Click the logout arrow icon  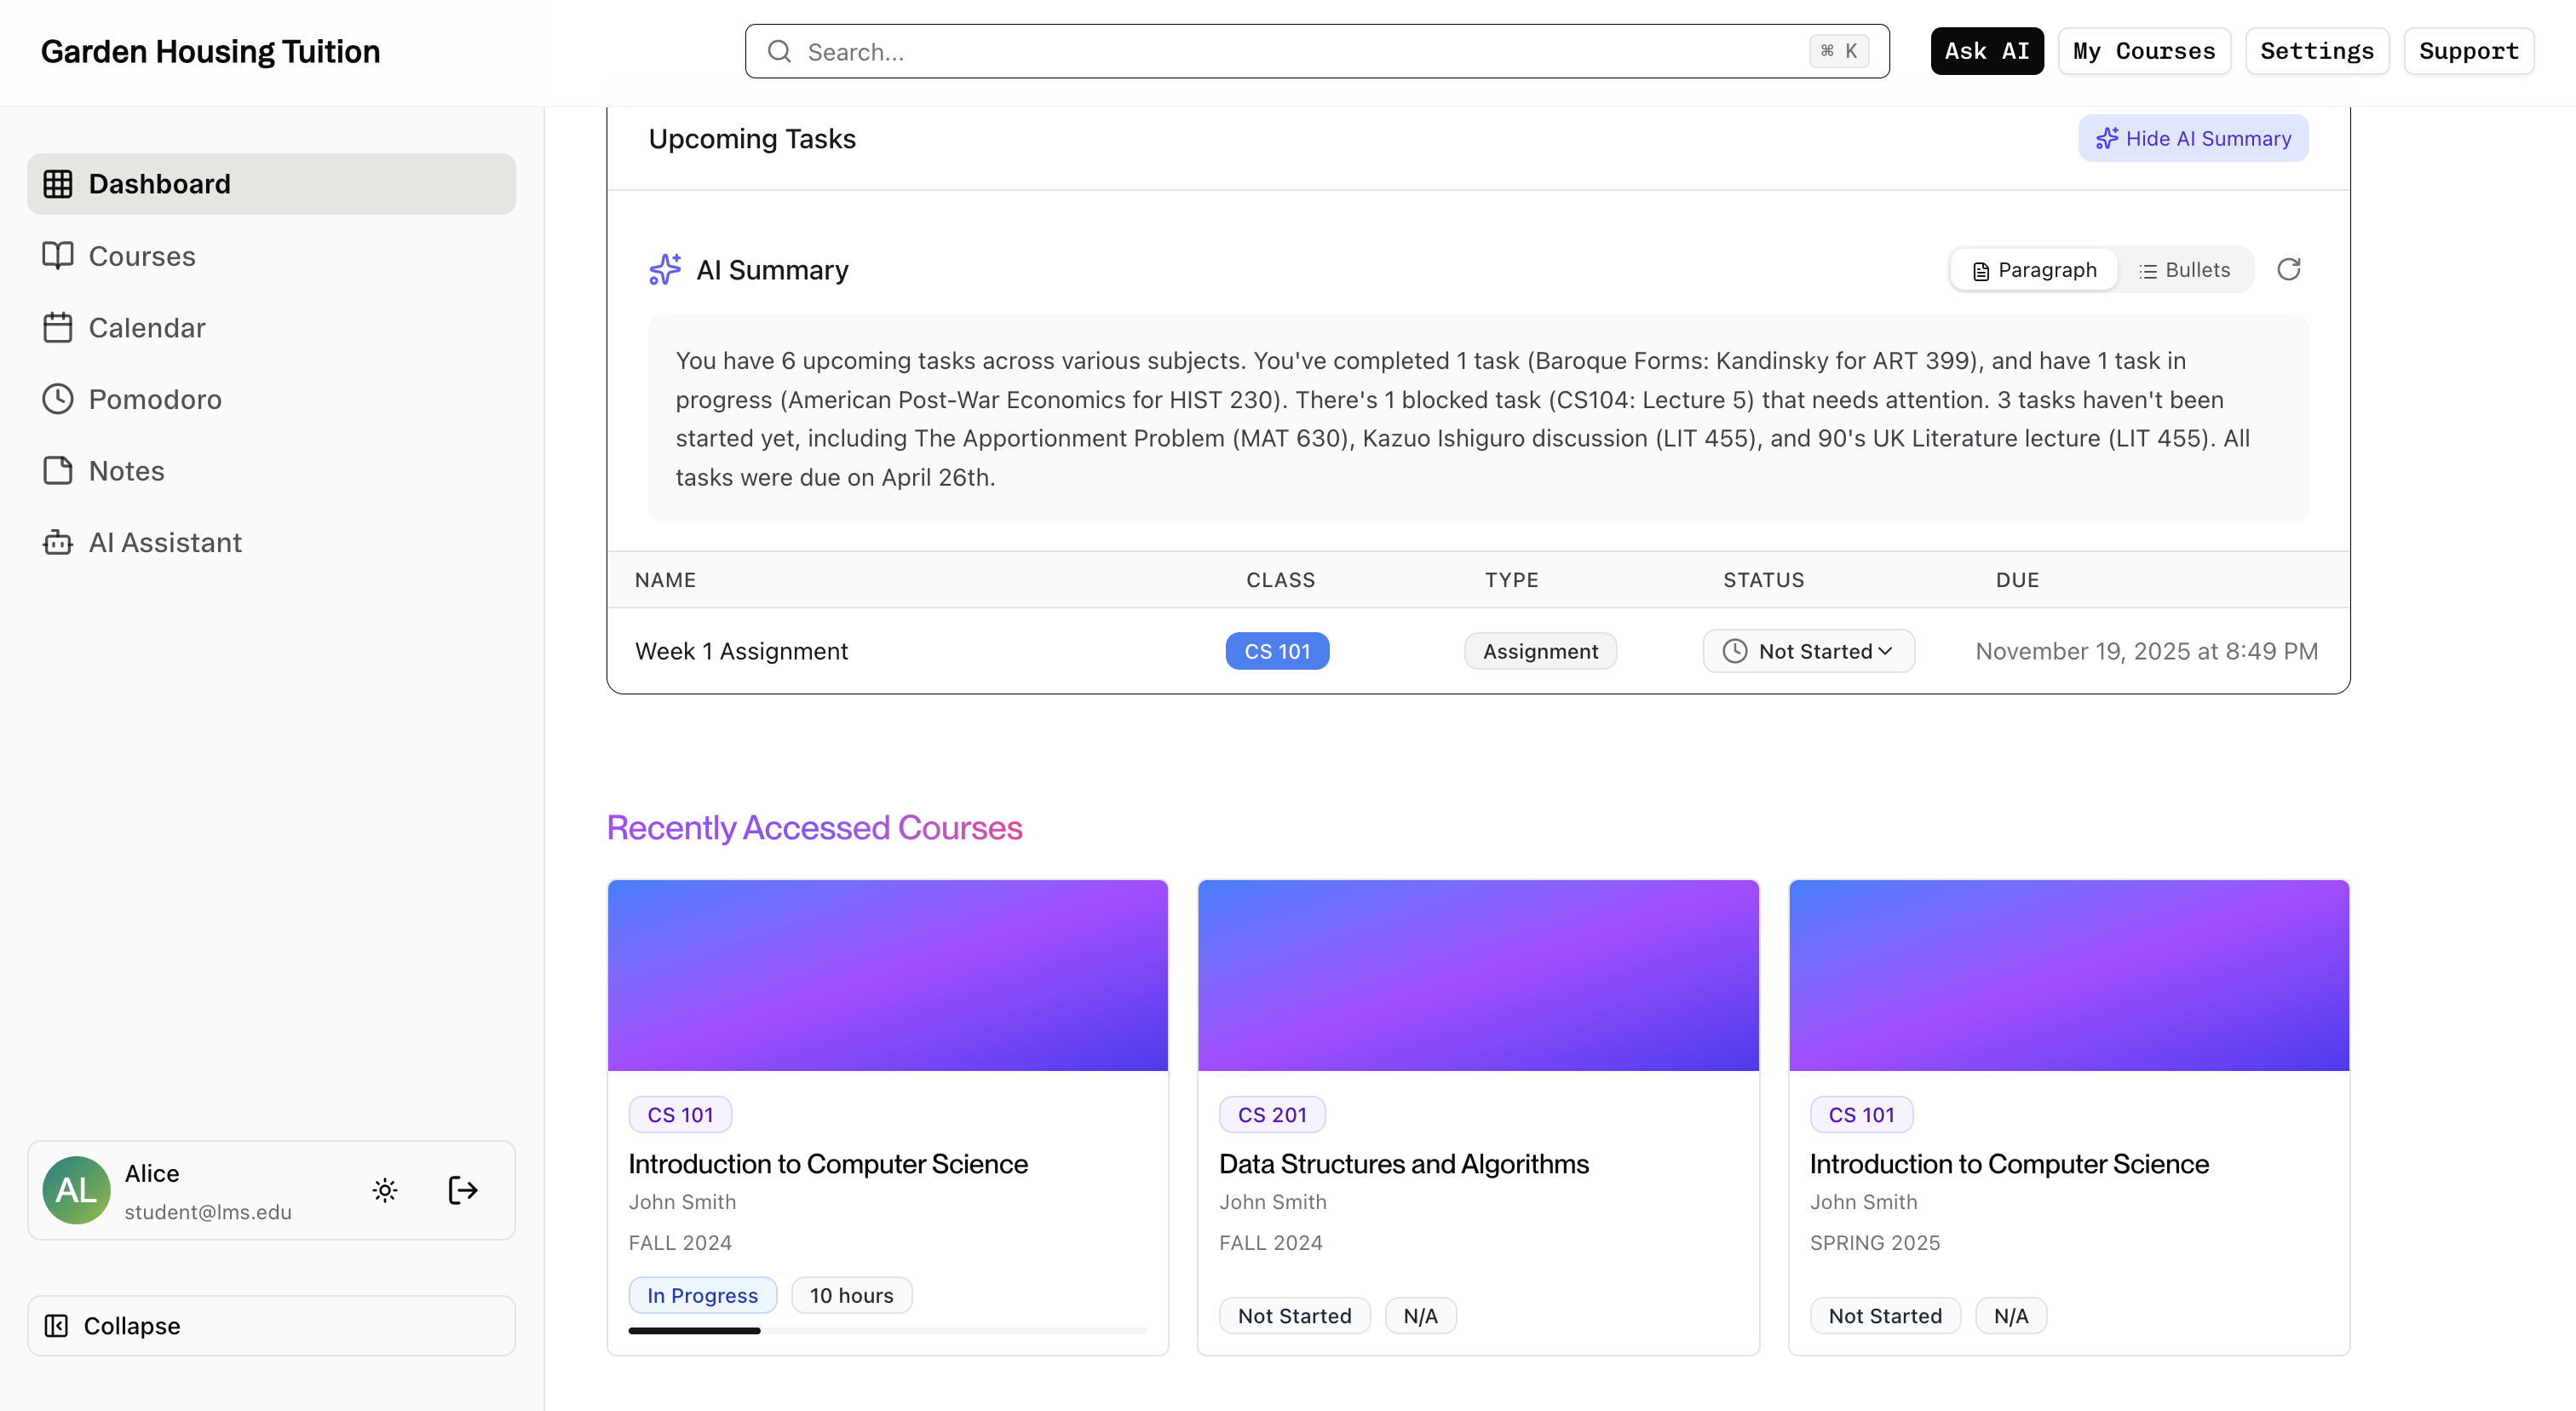(462, 1190)
